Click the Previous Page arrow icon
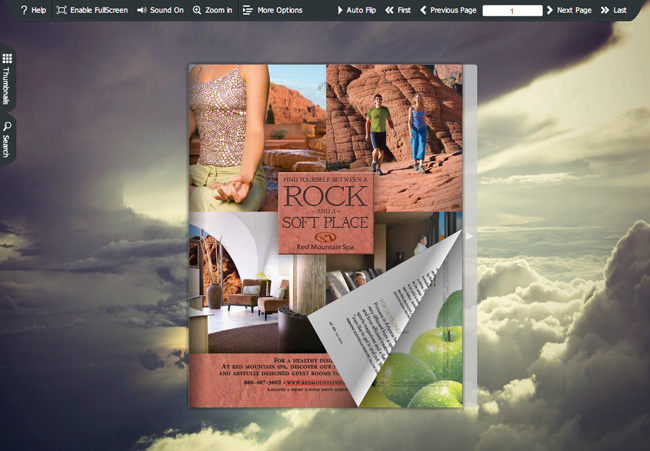This screenshot has width=650, height=451. [423, 10]
